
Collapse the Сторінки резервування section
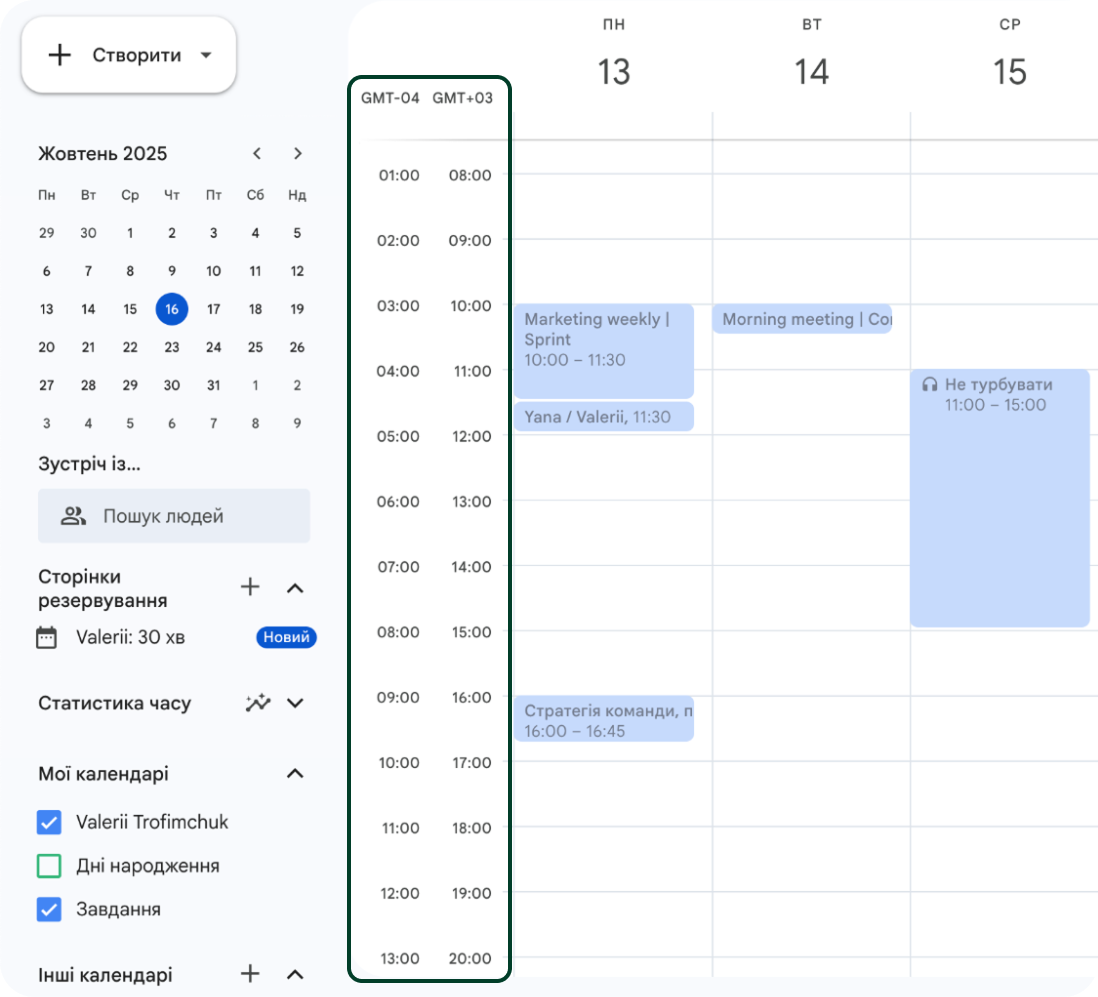pyautogui.click(x=295, y=588)
